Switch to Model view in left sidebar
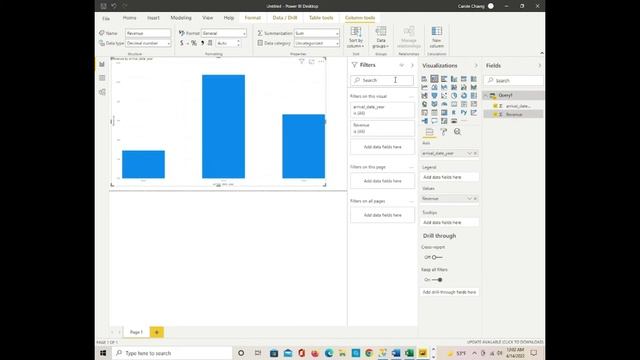The width and height of the screenshot is (640, 360). [x=102, y=92]
